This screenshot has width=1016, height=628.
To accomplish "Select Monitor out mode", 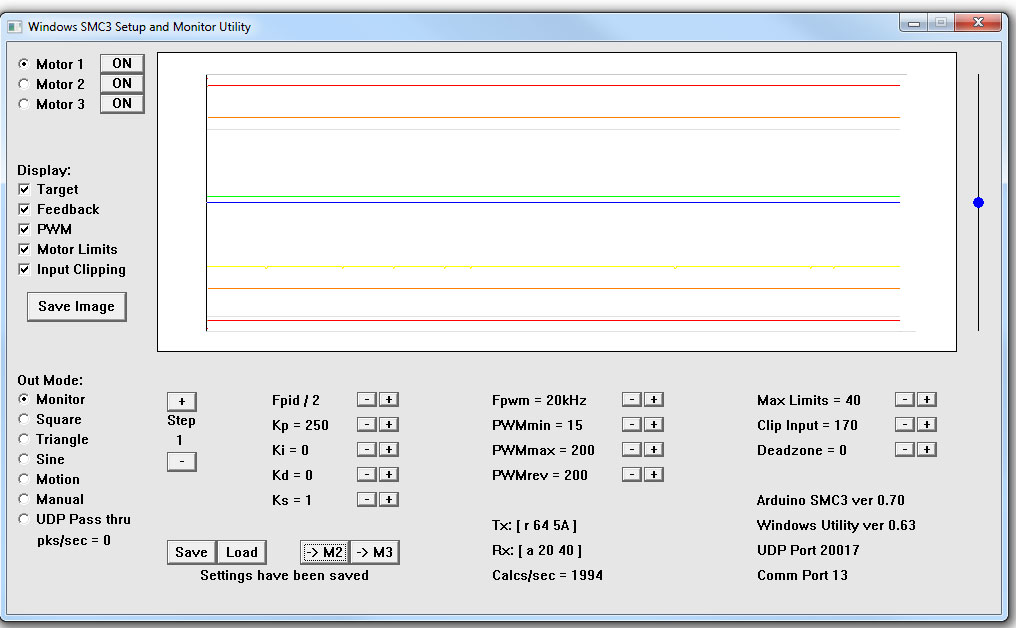I will click(x=24, y=399).
